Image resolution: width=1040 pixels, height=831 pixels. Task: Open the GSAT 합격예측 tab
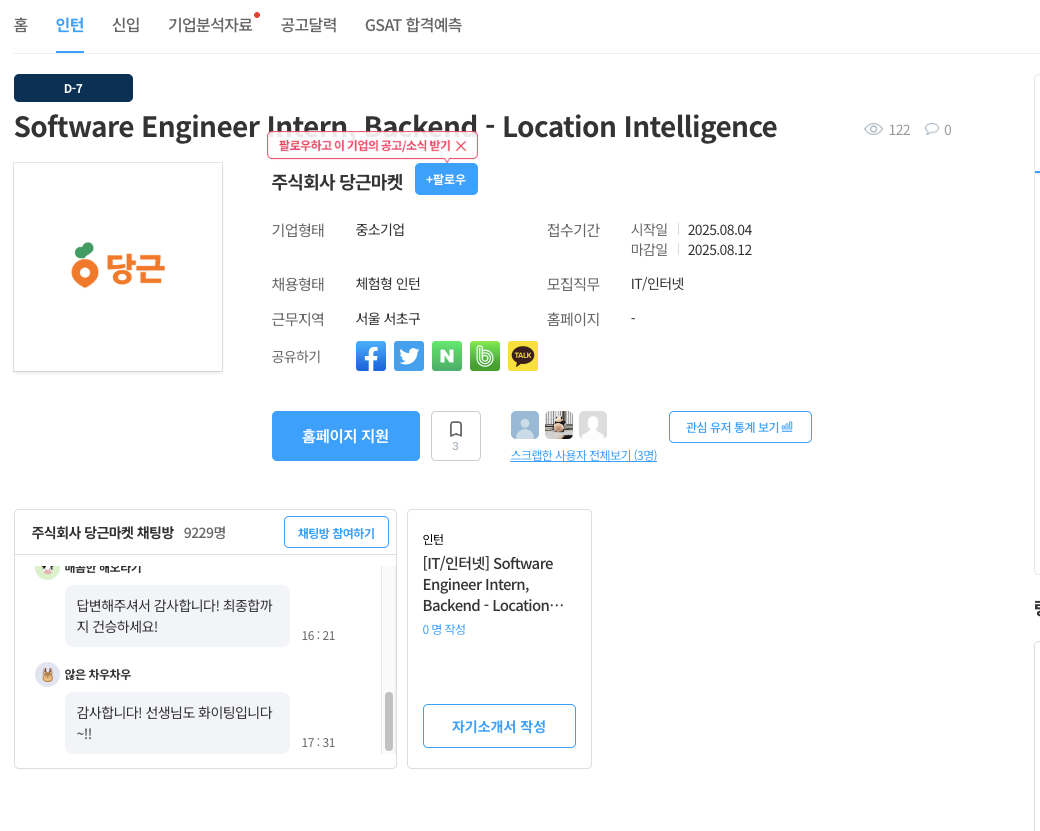[413, 25]
